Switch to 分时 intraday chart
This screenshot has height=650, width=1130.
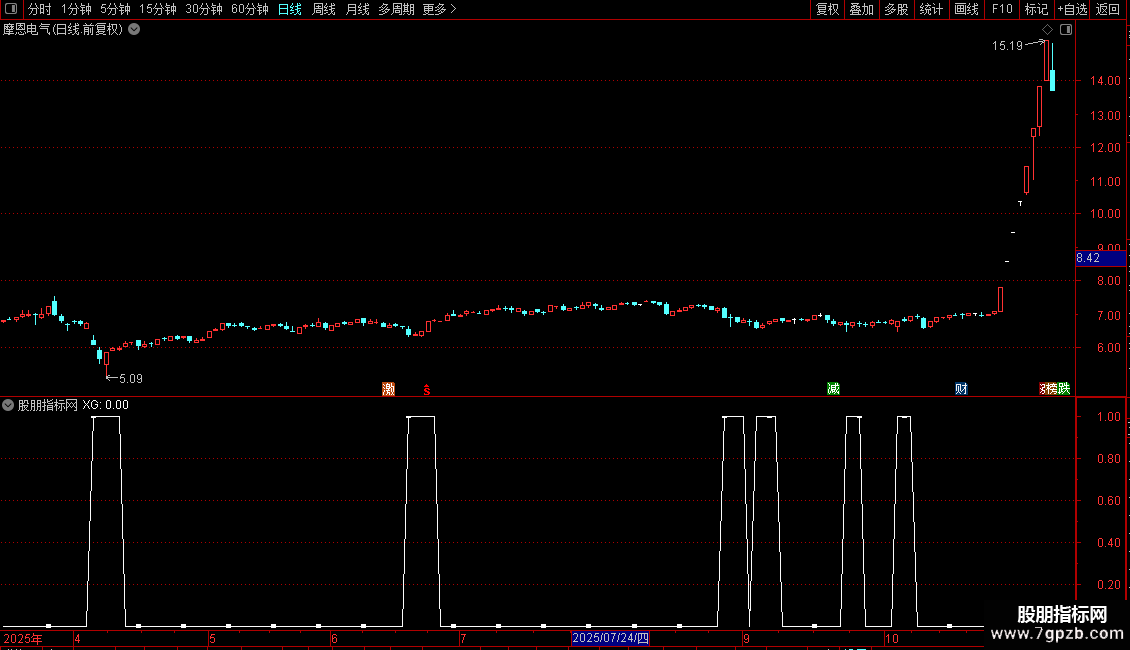[40, 9]
